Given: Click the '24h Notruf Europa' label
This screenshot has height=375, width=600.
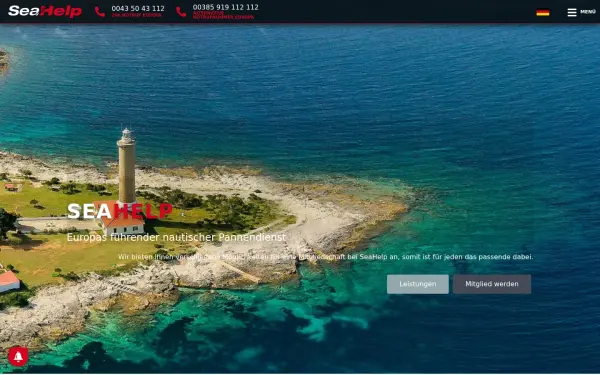Looking at the screenshot, I should (137, 15).
